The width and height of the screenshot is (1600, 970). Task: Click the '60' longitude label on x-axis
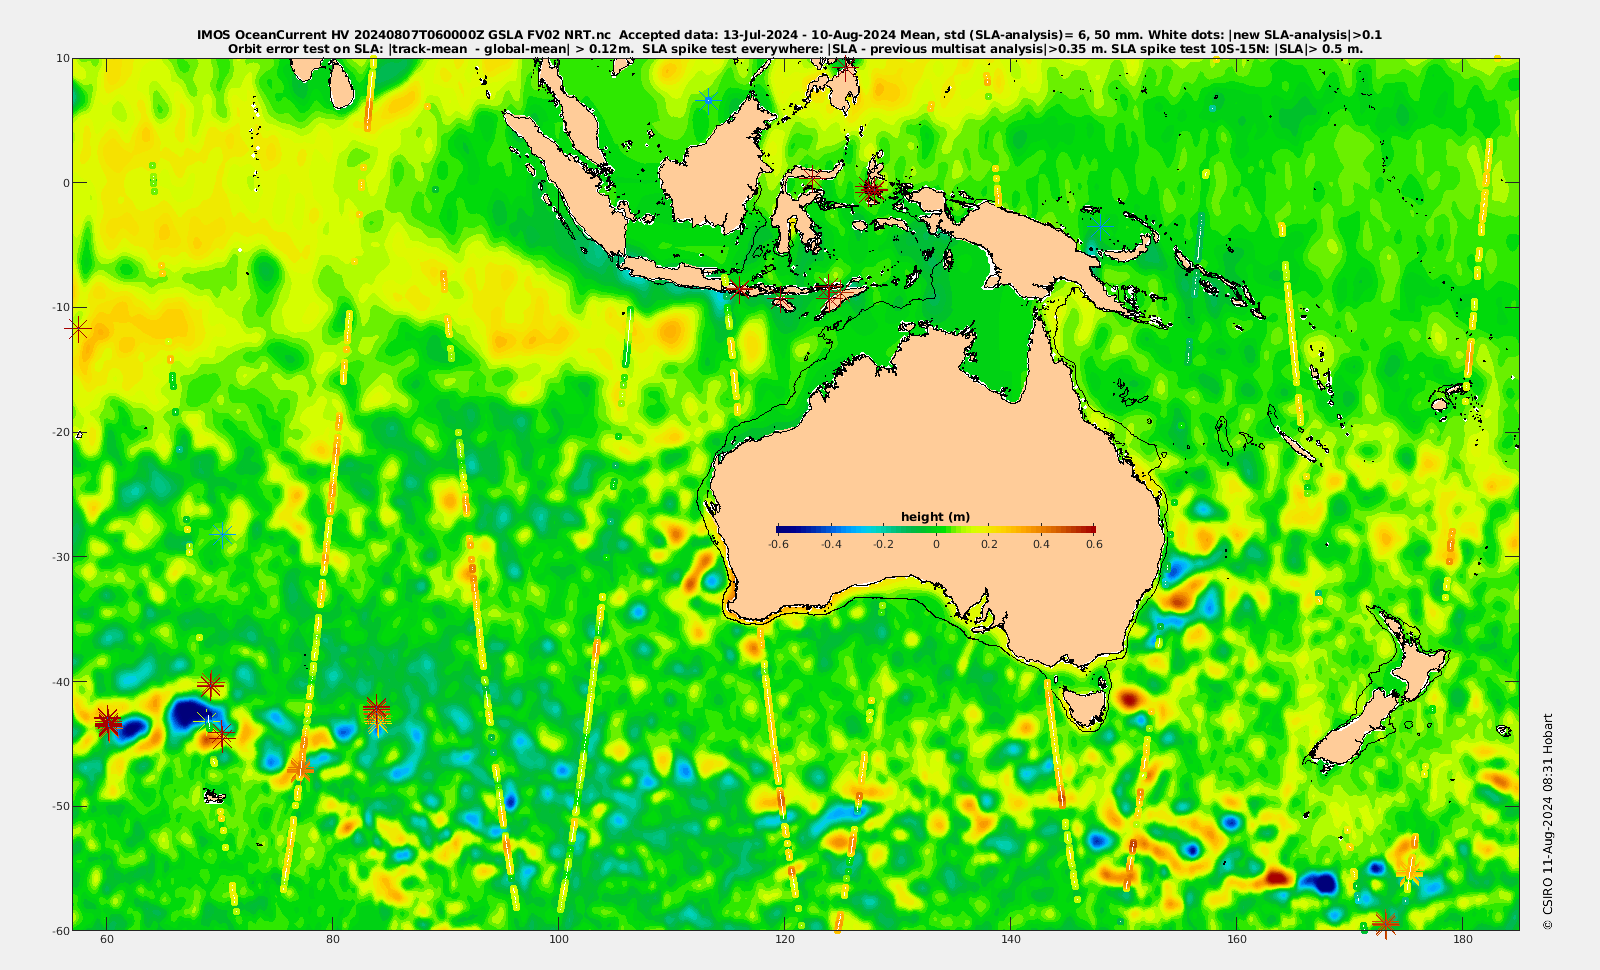point(107,940)
